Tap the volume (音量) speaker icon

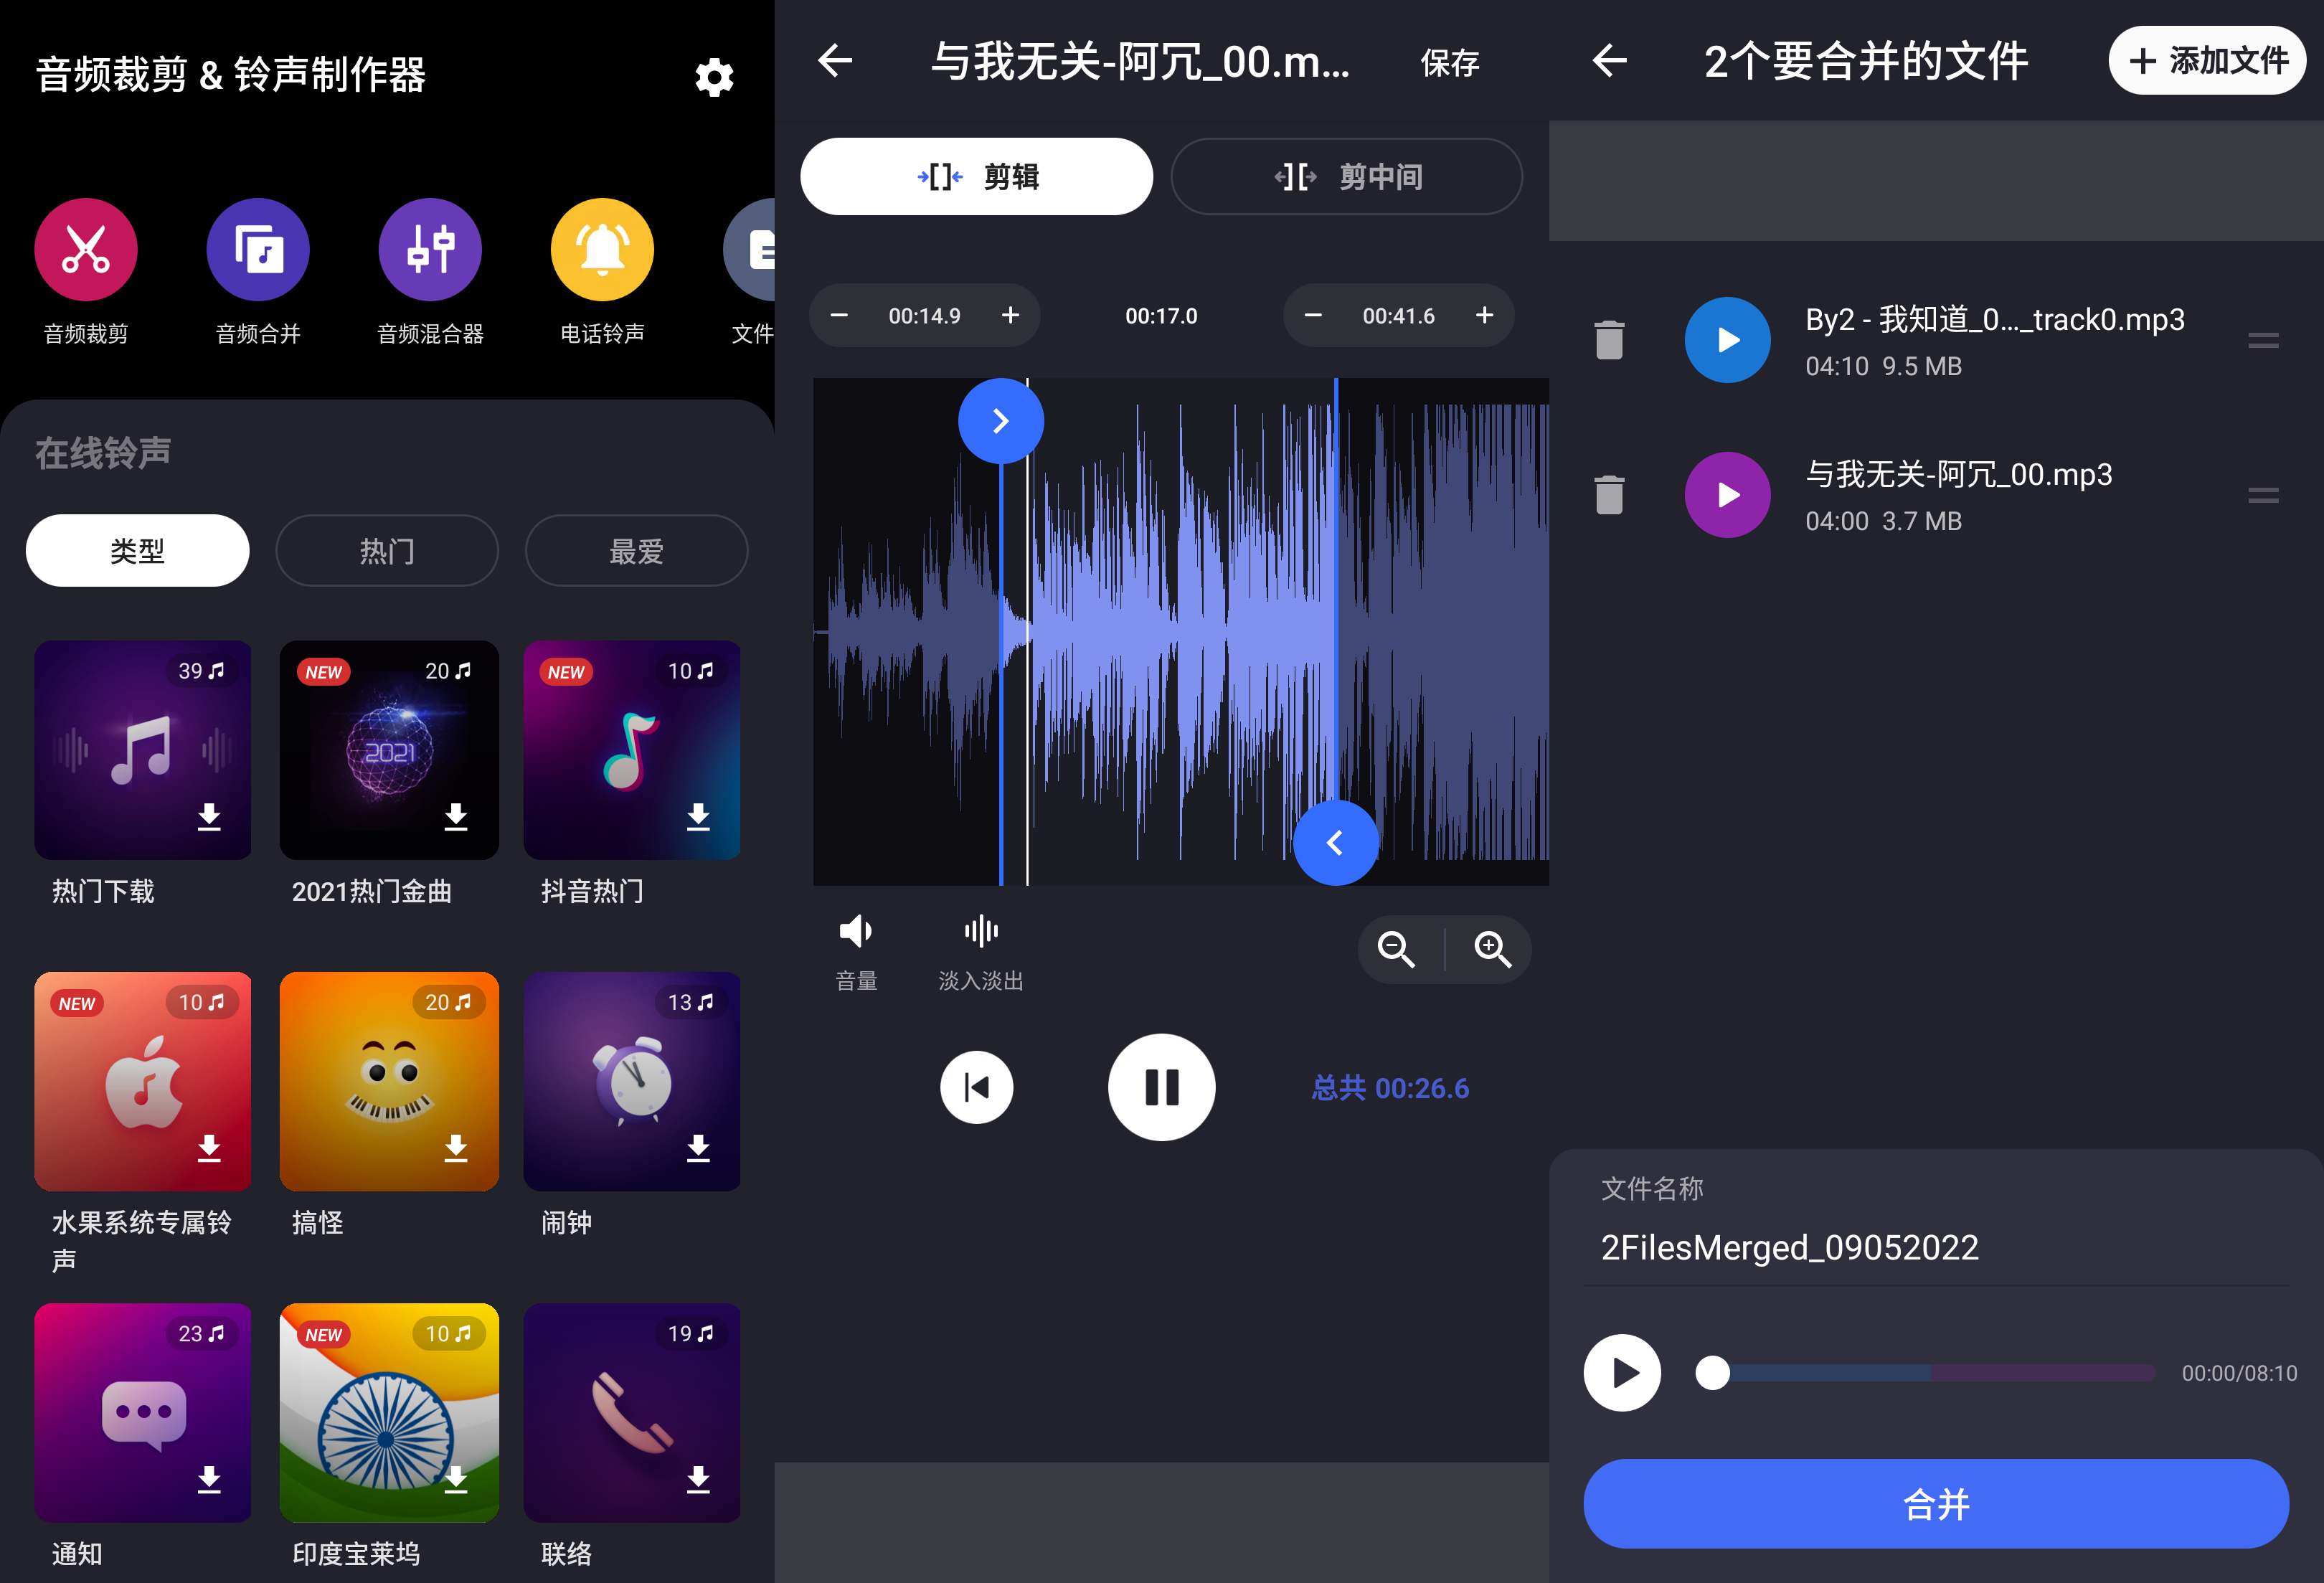click(856, 932)
